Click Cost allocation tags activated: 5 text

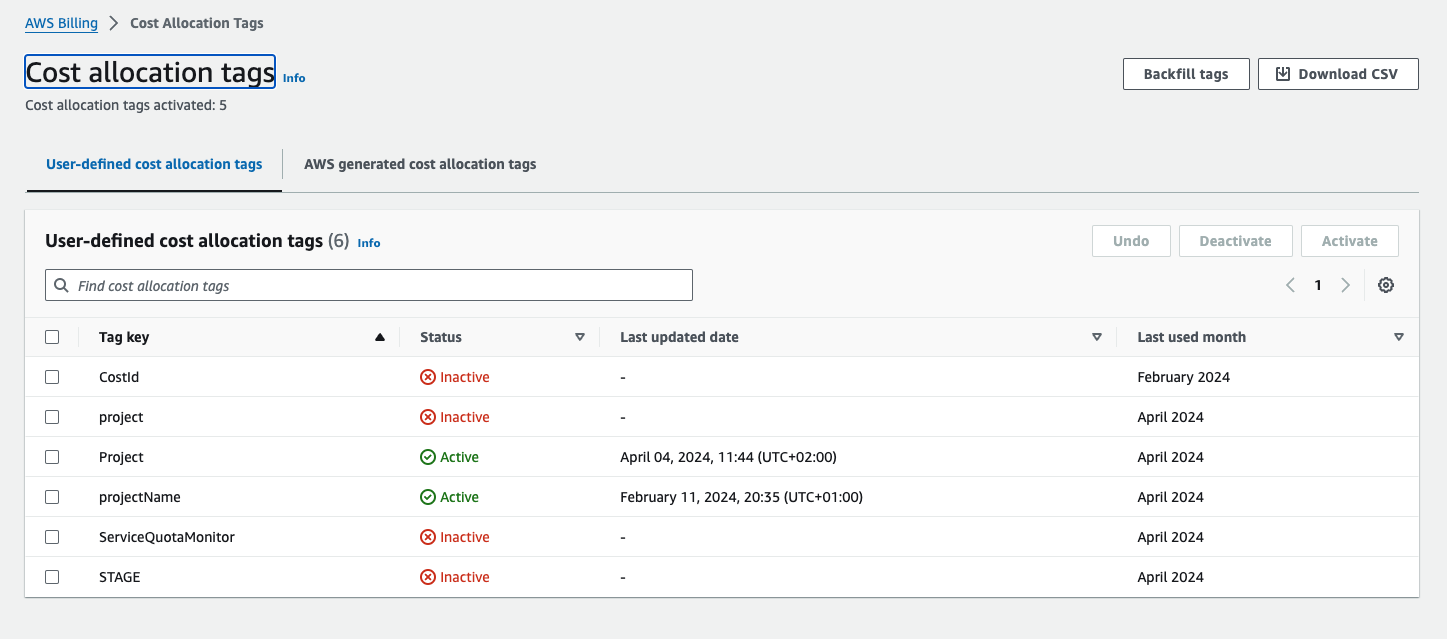point(126,105)
